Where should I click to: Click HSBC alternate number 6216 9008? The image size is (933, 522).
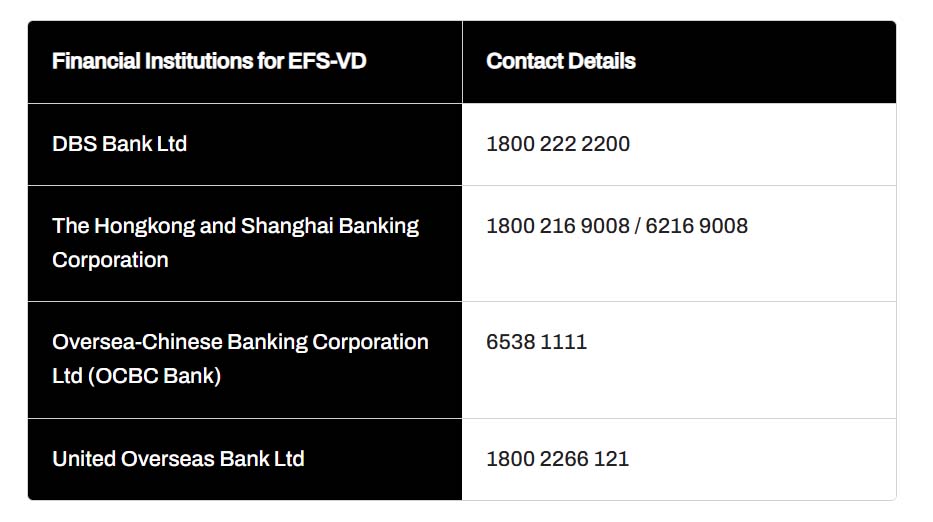697,226
